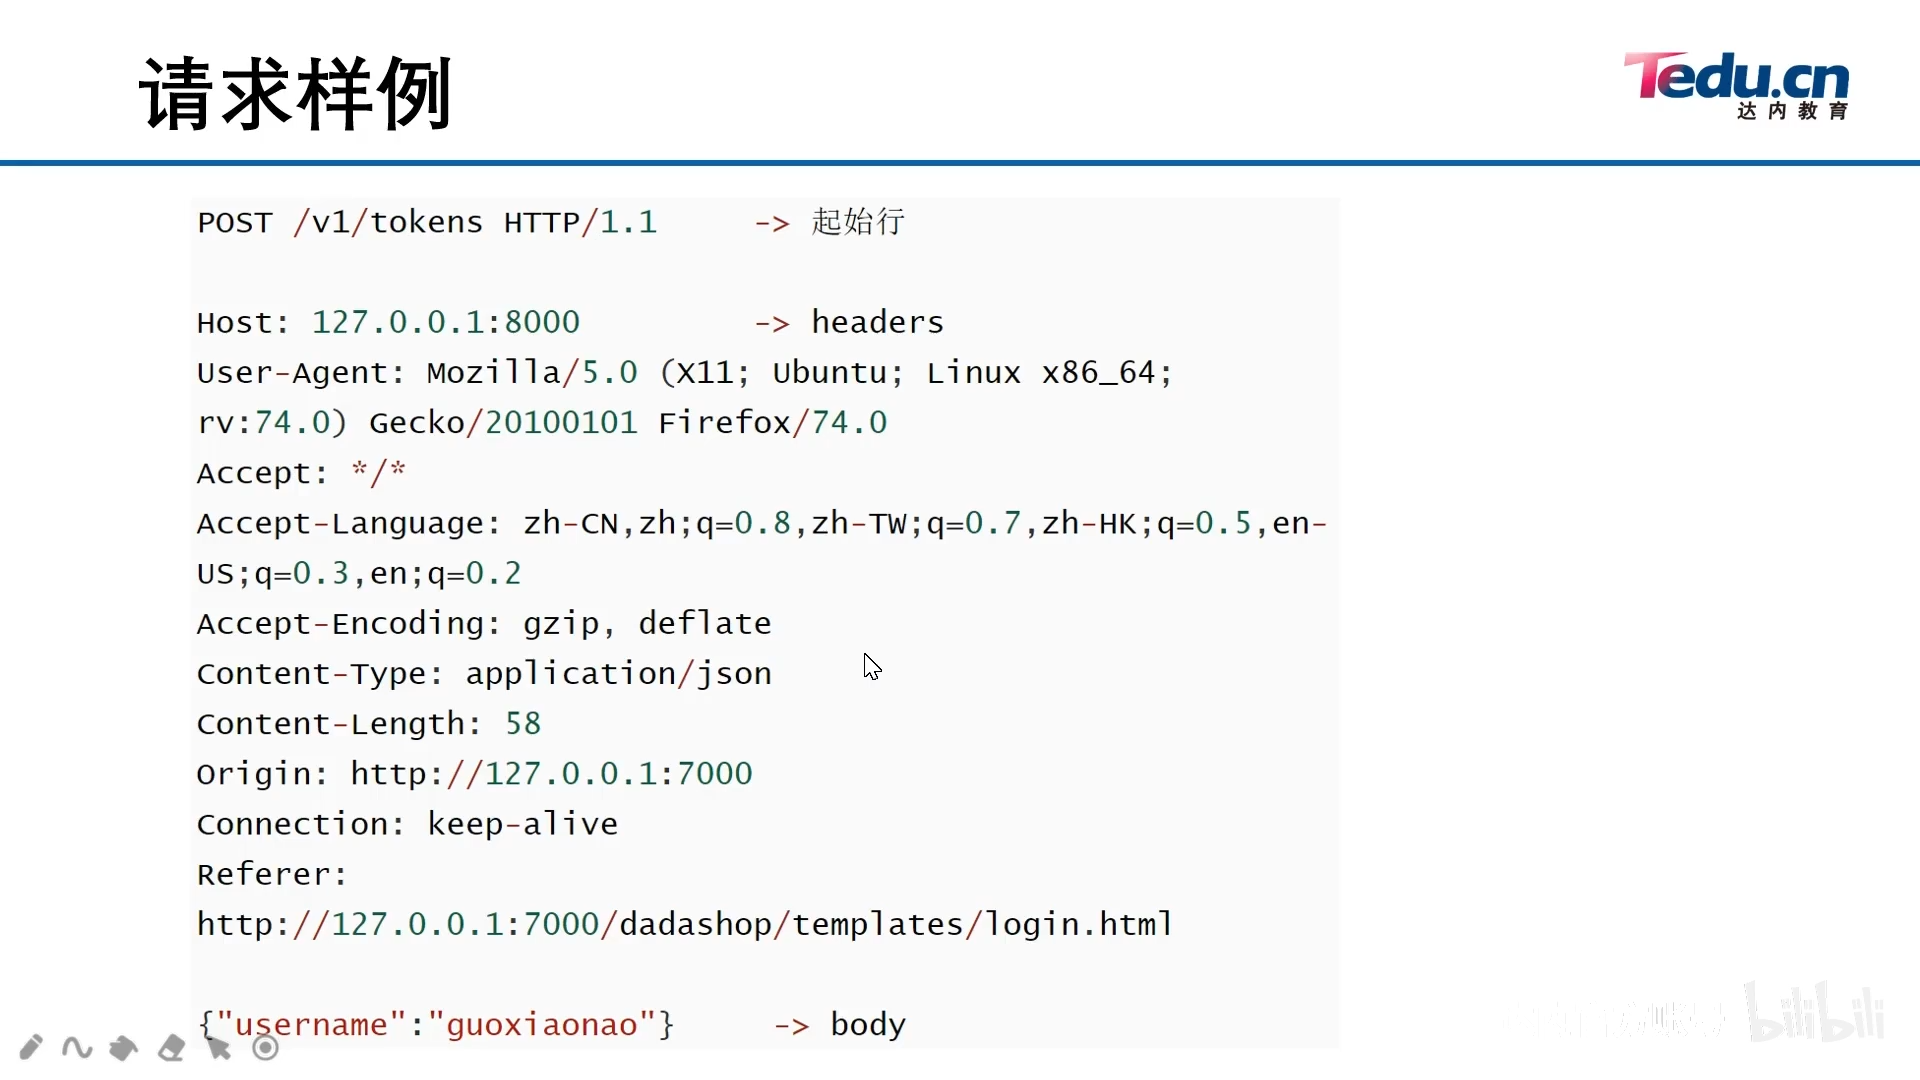Screen dimensions: 1920x1080
Task: Click the slide title 请求样例
Action: click(x=296, y=94)
